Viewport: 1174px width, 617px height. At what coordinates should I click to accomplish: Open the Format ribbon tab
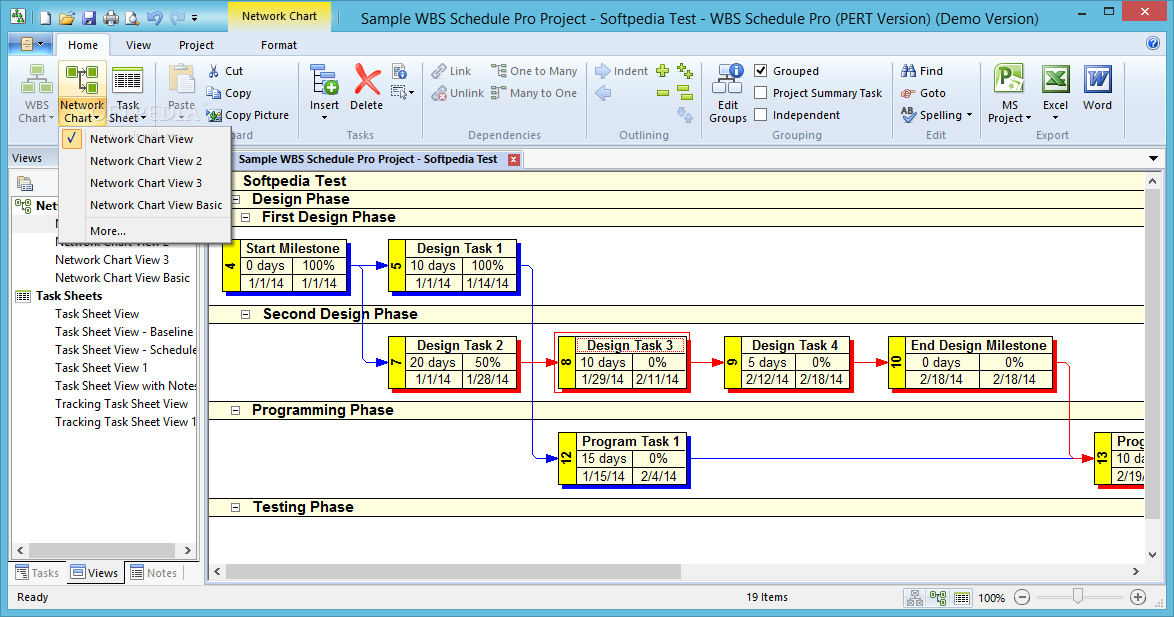point(279,45)
